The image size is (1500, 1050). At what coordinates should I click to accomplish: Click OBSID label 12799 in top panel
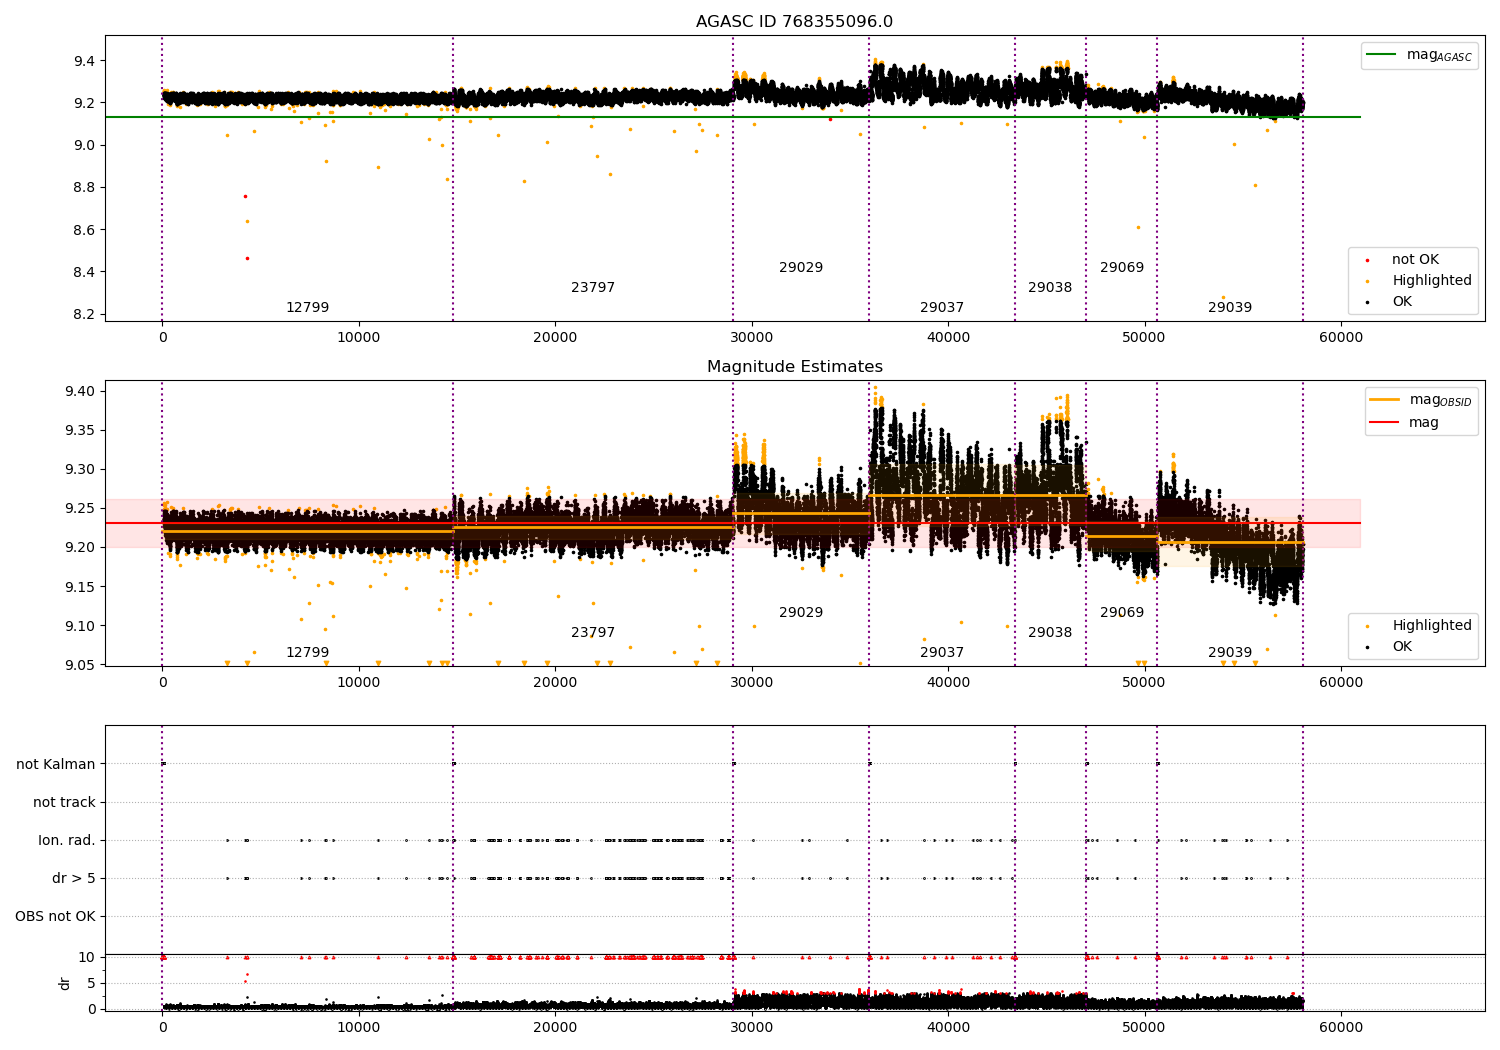pos(307,308)
